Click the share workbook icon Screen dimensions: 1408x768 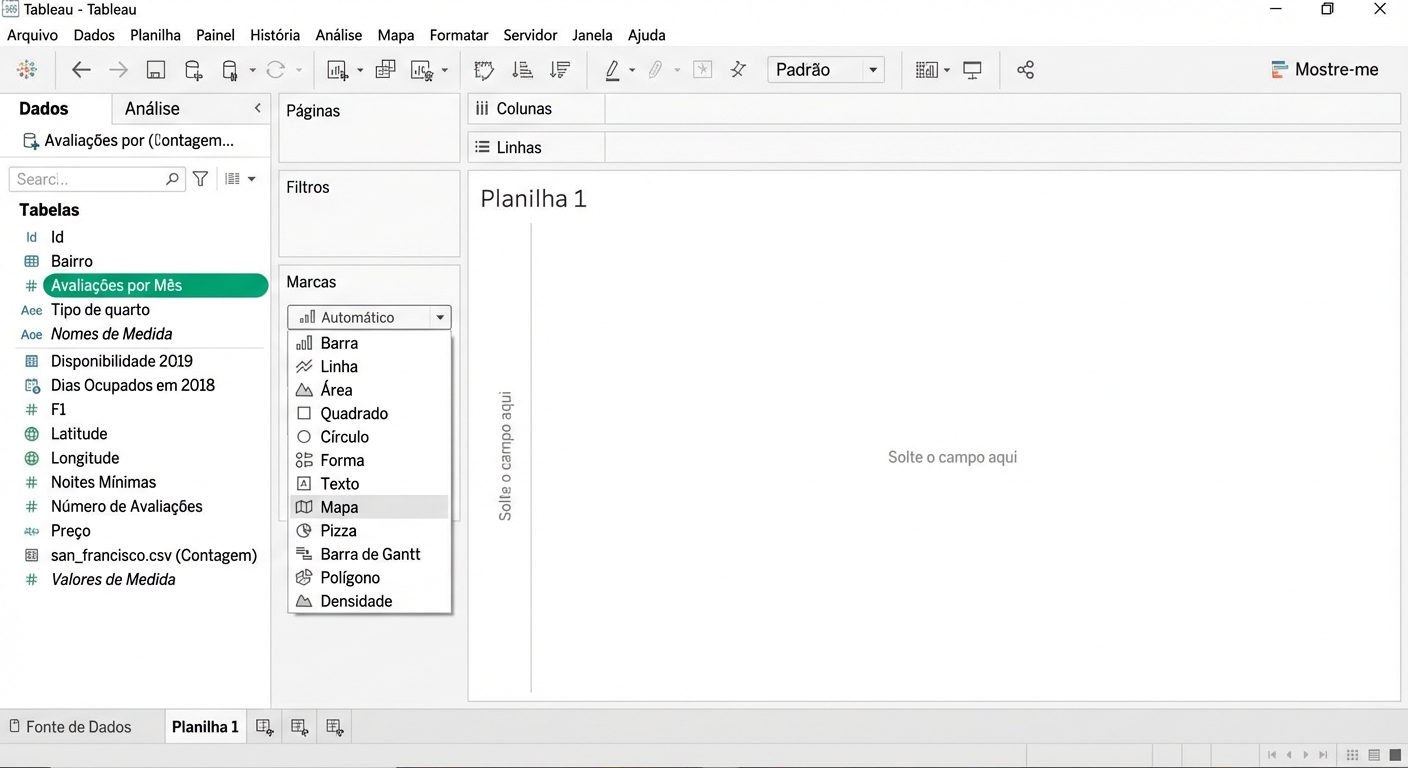pyautogui.click(x=1025, y=70)
